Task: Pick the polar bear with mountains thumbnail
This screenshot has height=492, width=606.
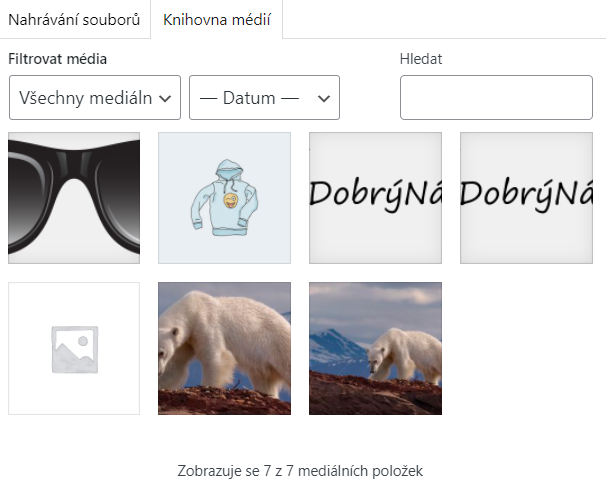Action: [x=375, y=349]
